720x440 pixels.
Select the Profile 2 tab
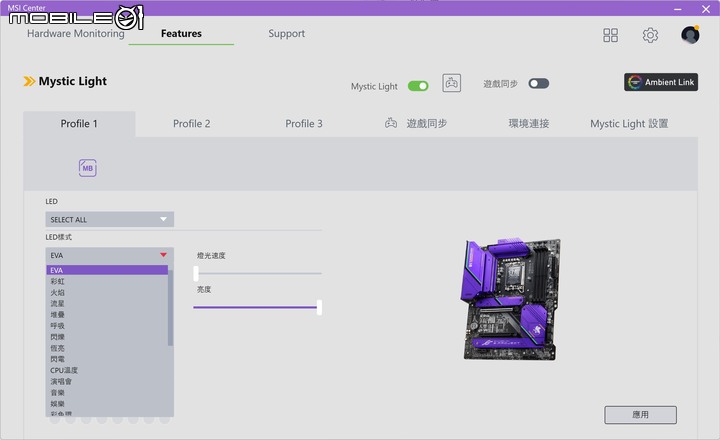(x=191, y=124)
